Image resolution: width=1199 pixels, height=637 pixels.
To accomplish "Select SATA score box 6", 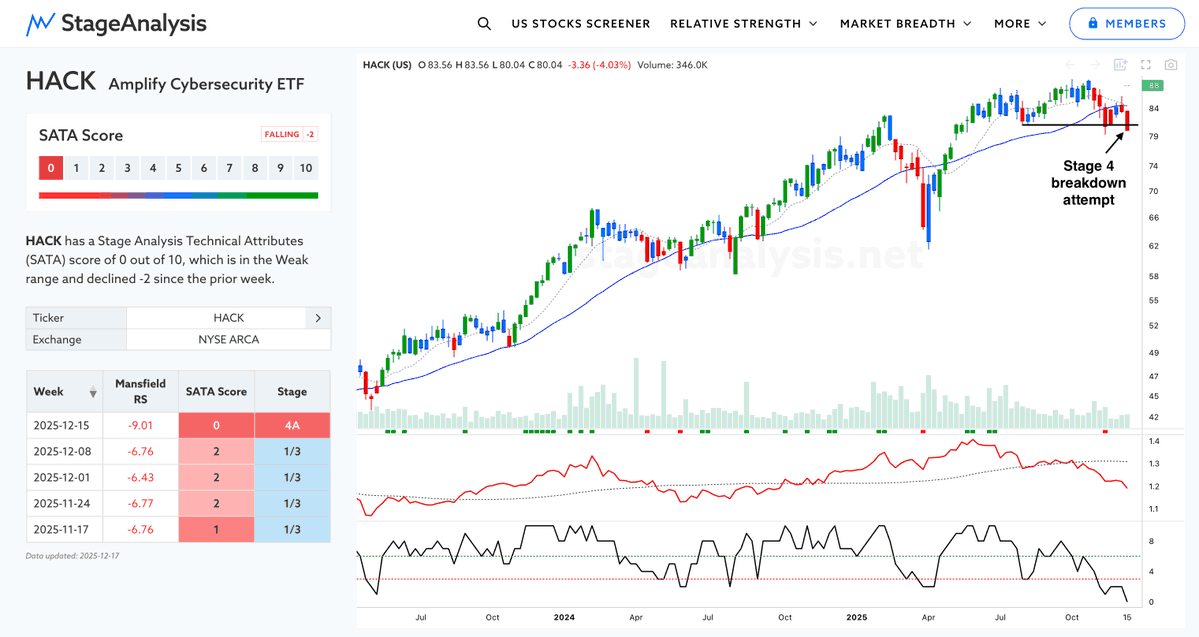I will [203, 168].
